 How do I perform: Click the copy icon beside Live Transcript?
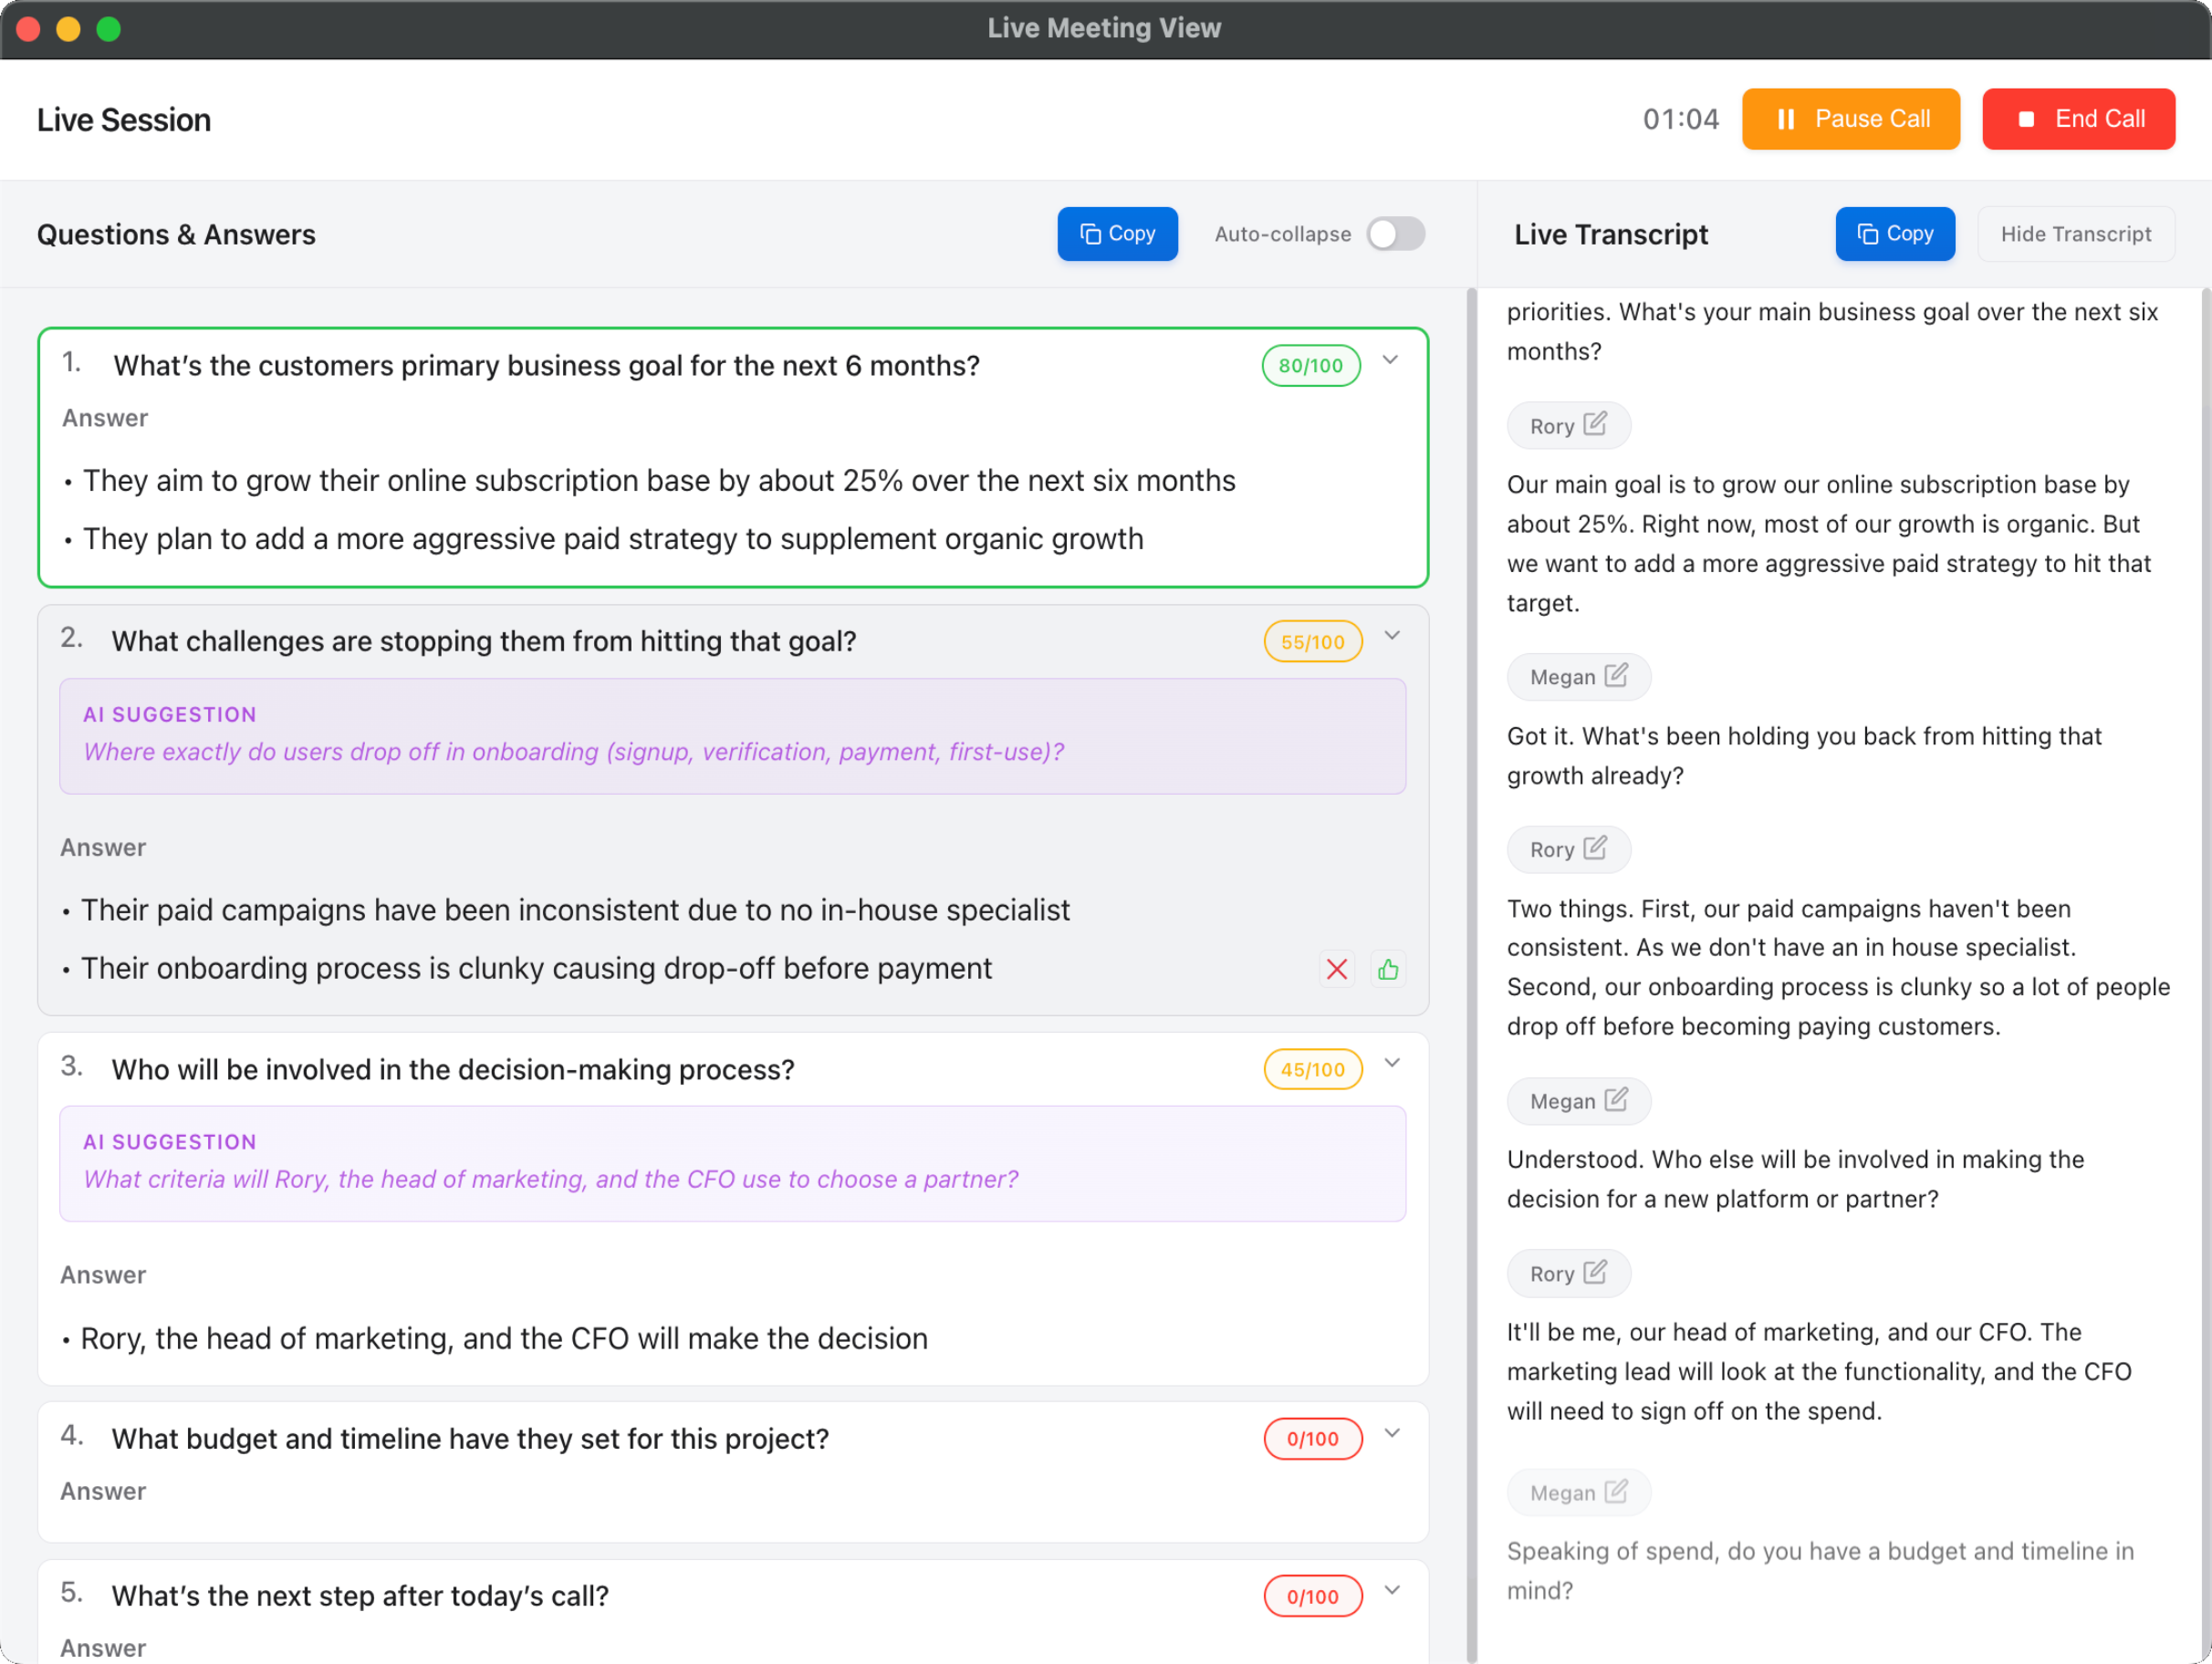(1868, 233)
